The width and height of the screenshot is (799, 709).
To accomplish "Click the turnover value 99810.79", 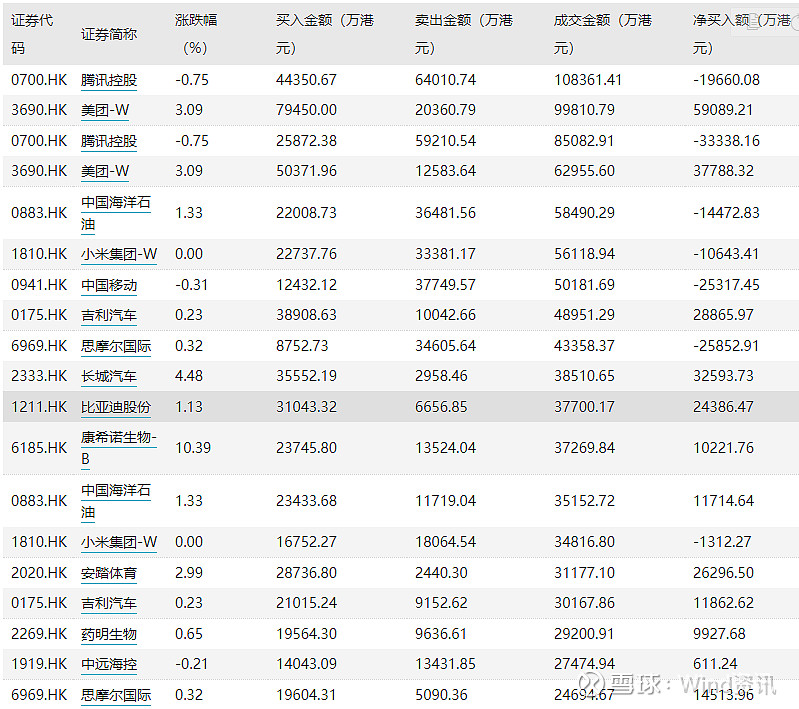I will point(584,110).
